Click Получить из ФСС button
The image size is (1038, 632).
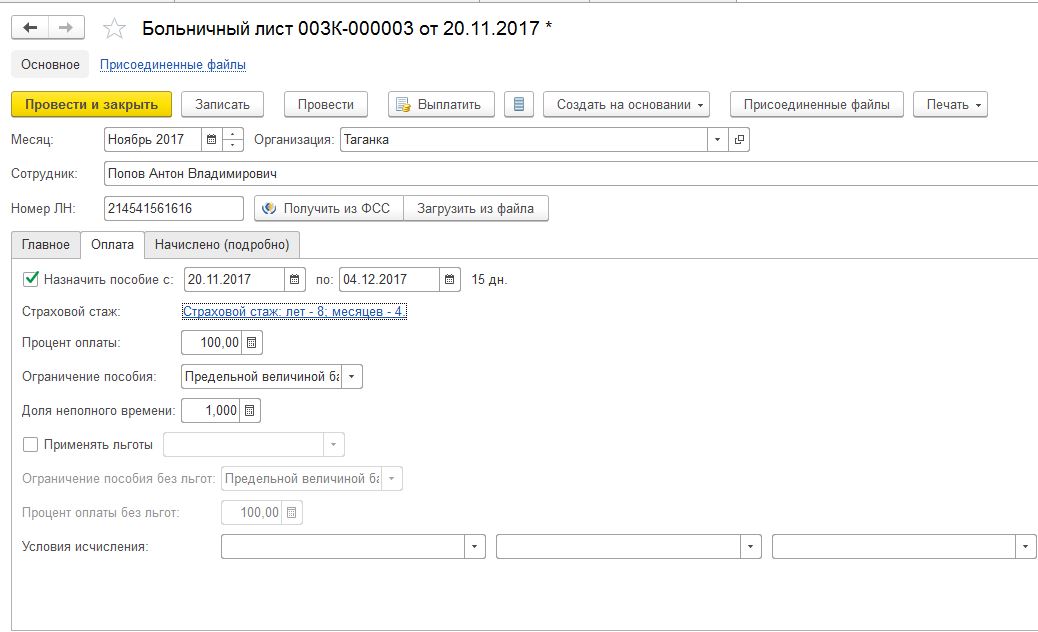click(329, 208)
